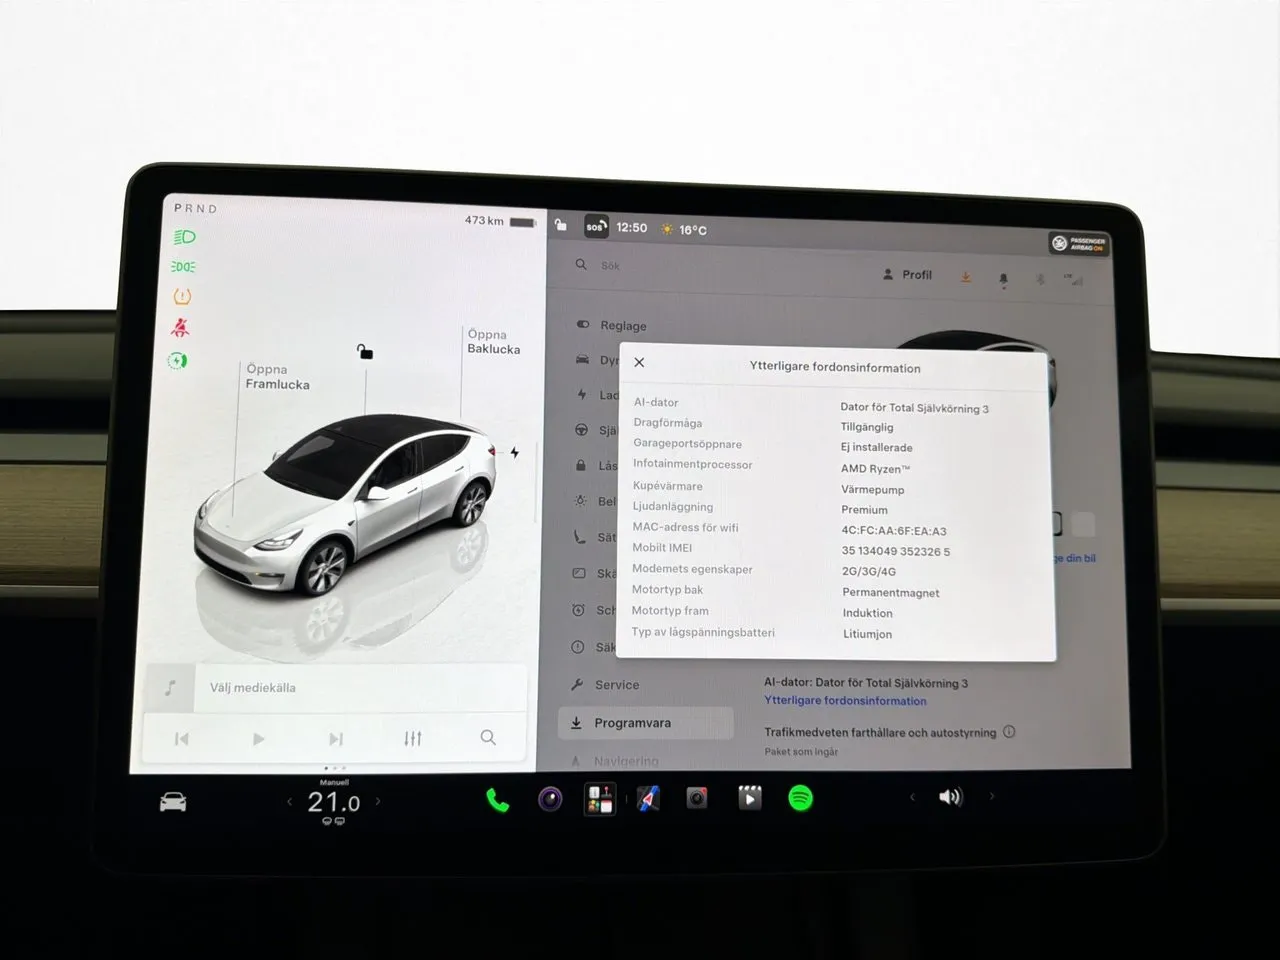Click the info icon next to Trafikmedveten farthållare
The width and height of the screenshot is (1280, 960).
coord(1009,732)
